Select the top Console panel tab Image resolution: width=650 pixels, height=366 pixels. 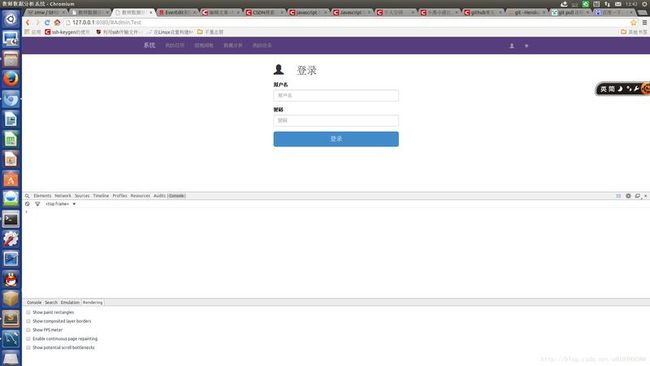tap(177, 196)
